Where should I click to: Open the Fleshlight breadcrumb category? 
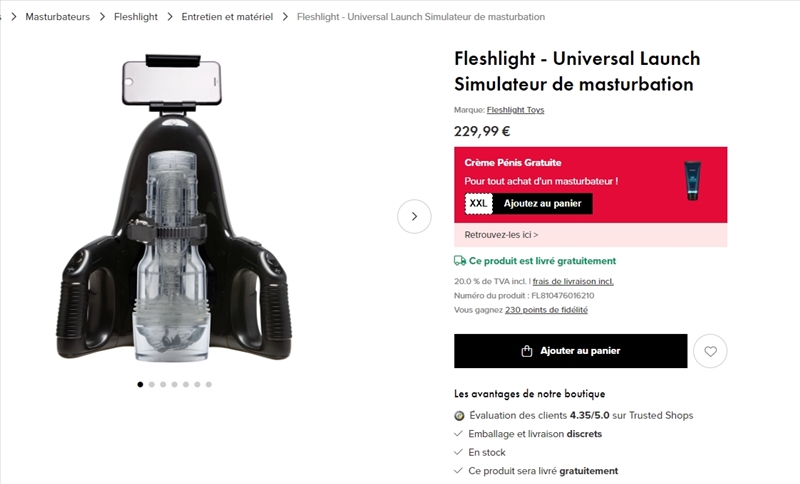(136, 17)
